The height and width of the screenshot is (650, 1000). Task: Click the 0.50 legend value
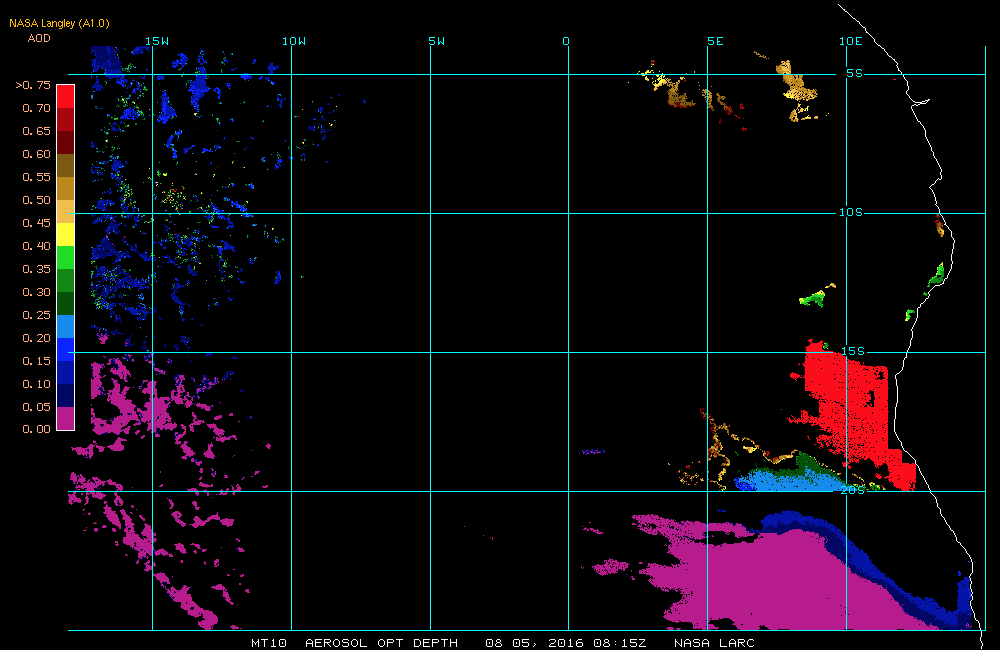(36, 200)
